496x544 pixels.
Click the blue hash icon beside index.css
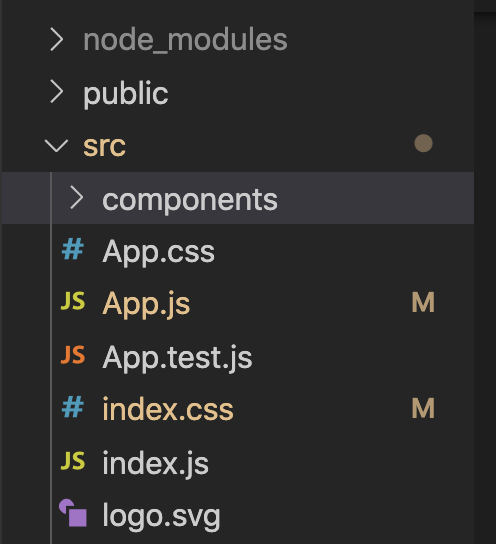[73, 407]
